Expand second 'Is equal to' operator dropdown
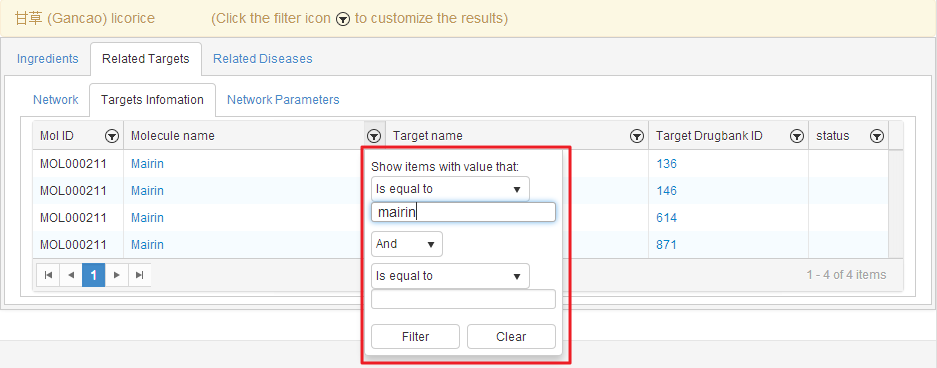This screenshot has width=937, height=368. click(x=450, y=276)
